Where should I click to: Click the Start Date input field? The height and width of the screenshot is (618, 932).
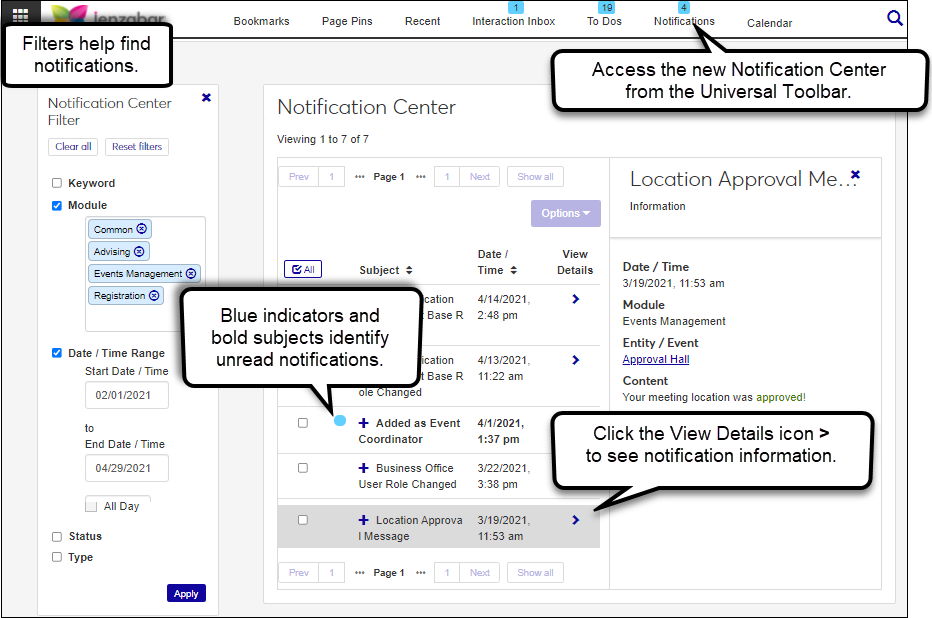(126, 395)
